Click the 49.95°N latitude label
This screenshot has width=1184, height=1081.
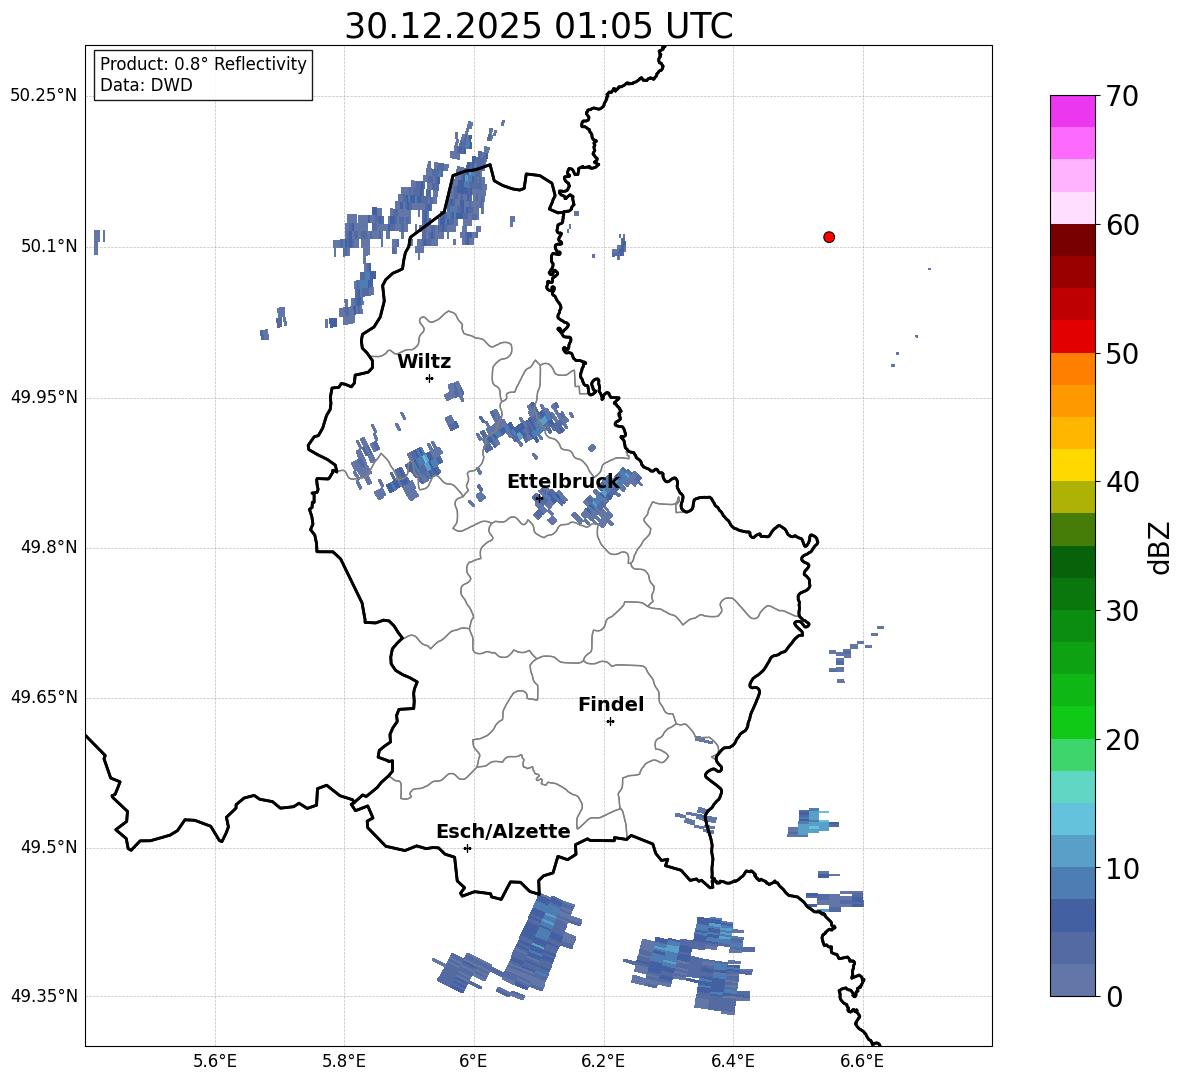[x=44, y=397]
